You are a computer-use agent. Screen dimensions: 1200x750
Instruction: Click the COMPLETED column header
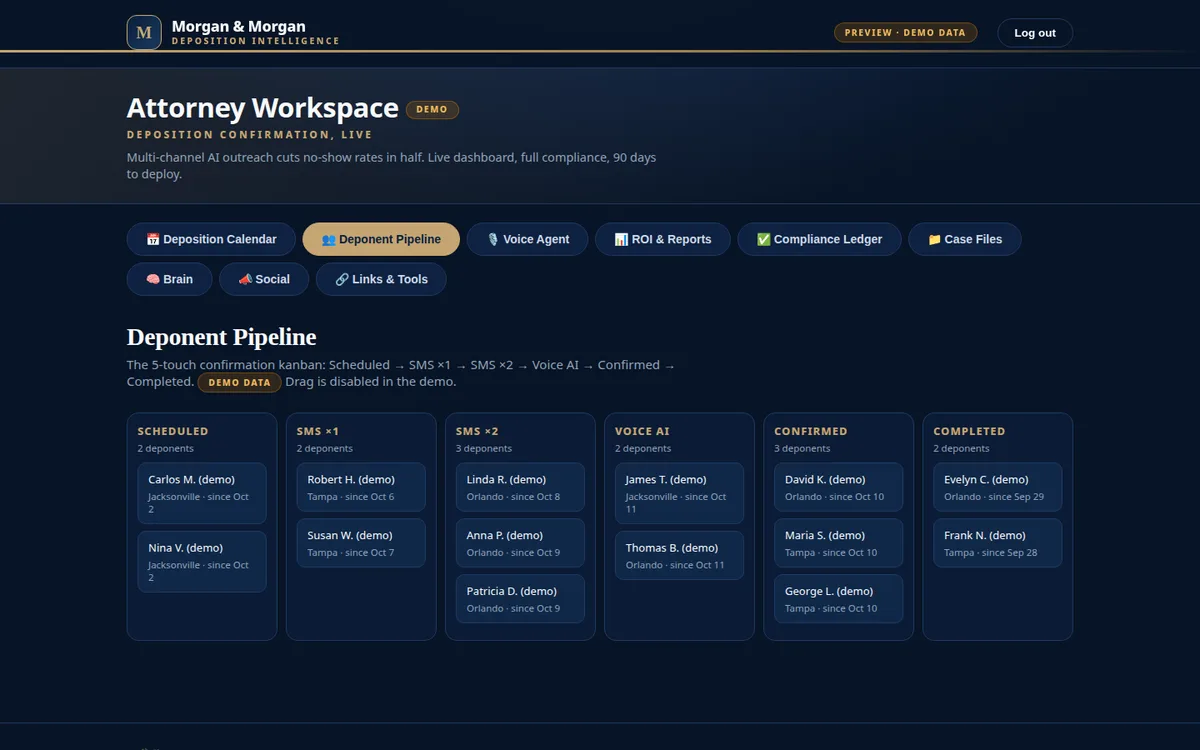969,431
